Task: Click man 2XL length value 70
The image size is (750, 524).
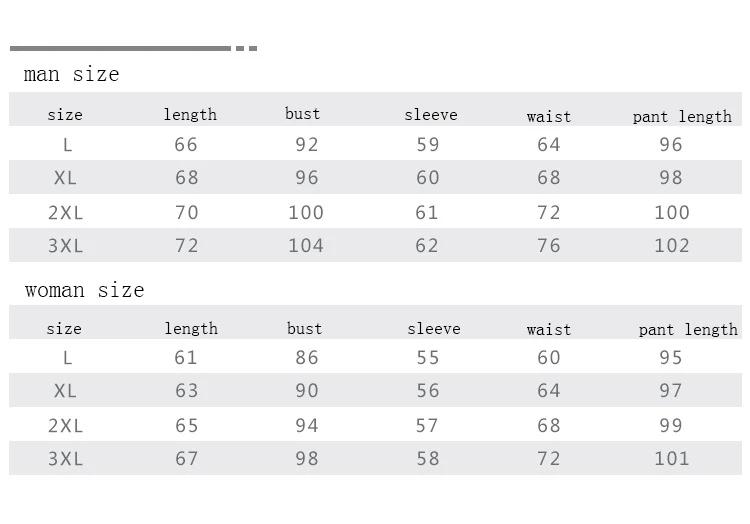Action: pyautogui.click(x=187, y=213)
